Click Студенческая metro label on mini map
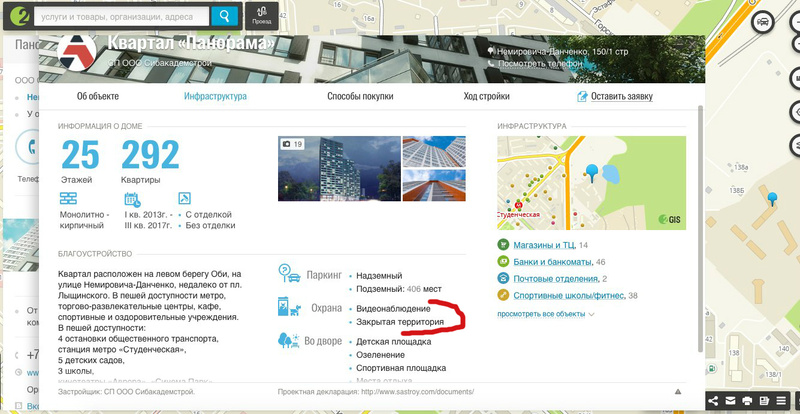 tap(518, 214)
